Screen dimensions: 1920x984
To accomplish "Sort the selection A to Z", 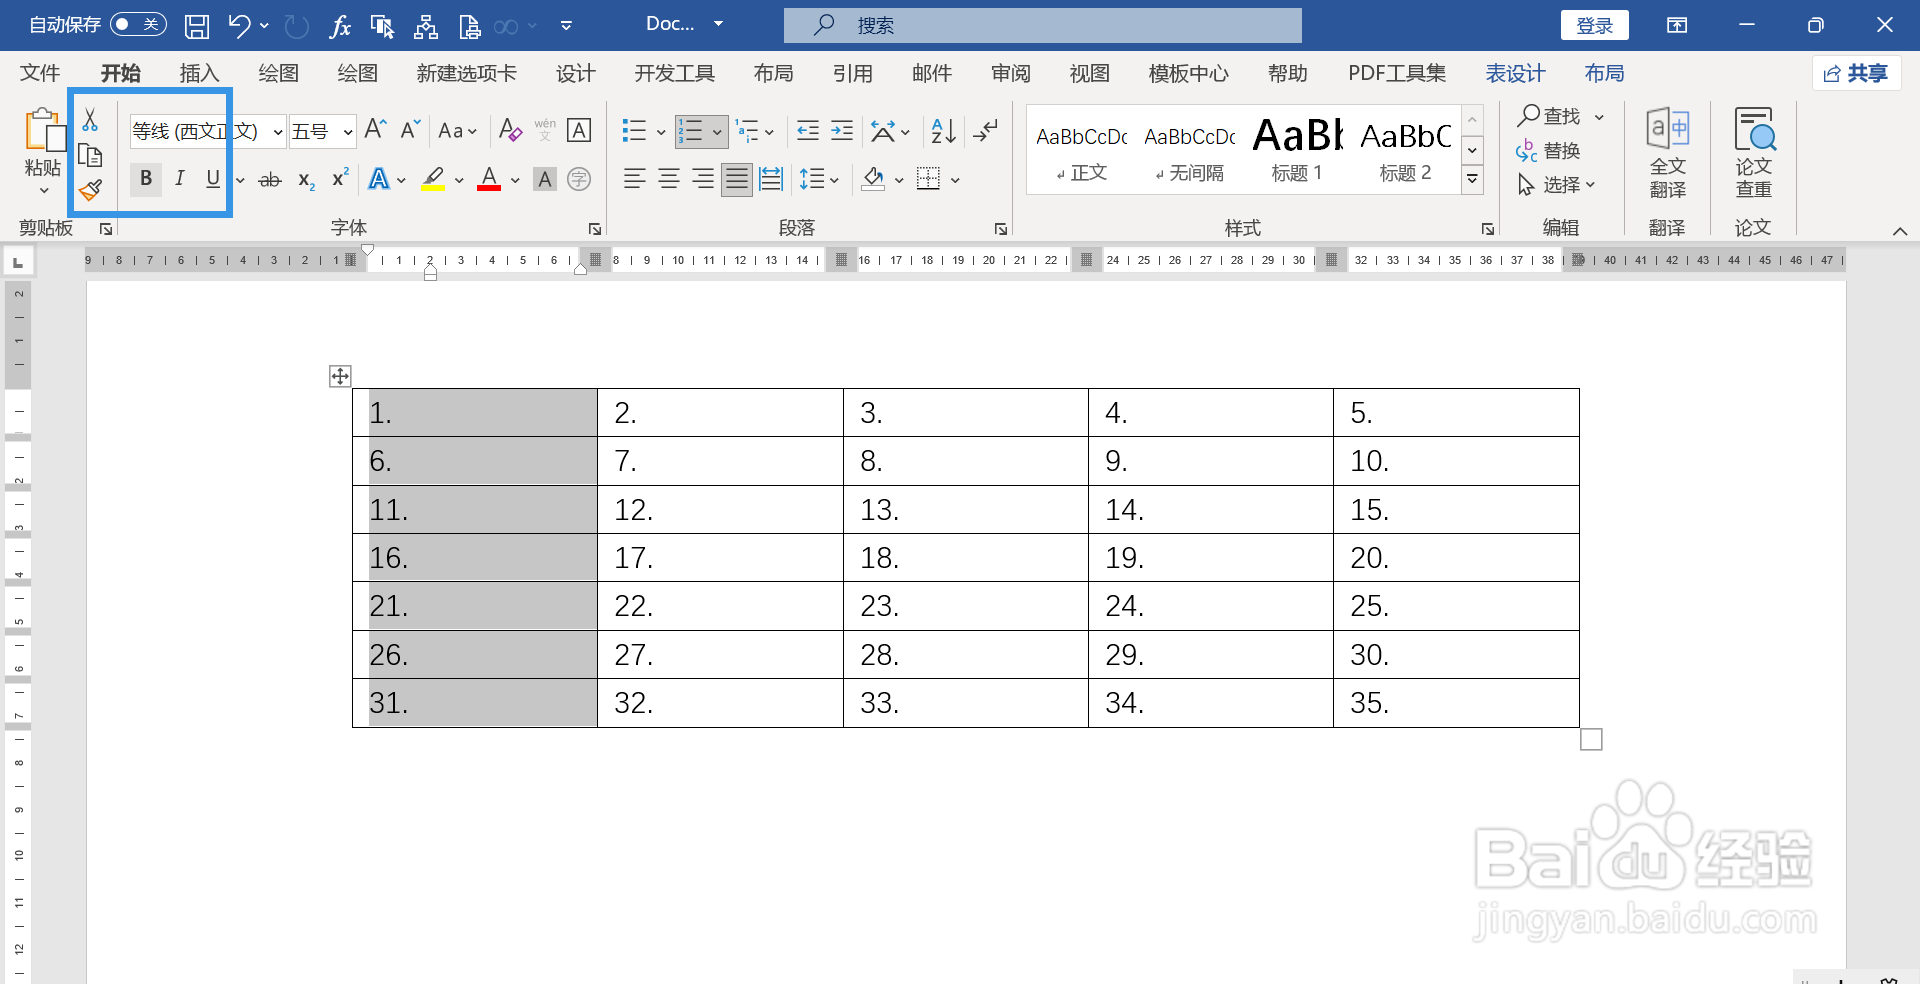I will pos(943,131).
